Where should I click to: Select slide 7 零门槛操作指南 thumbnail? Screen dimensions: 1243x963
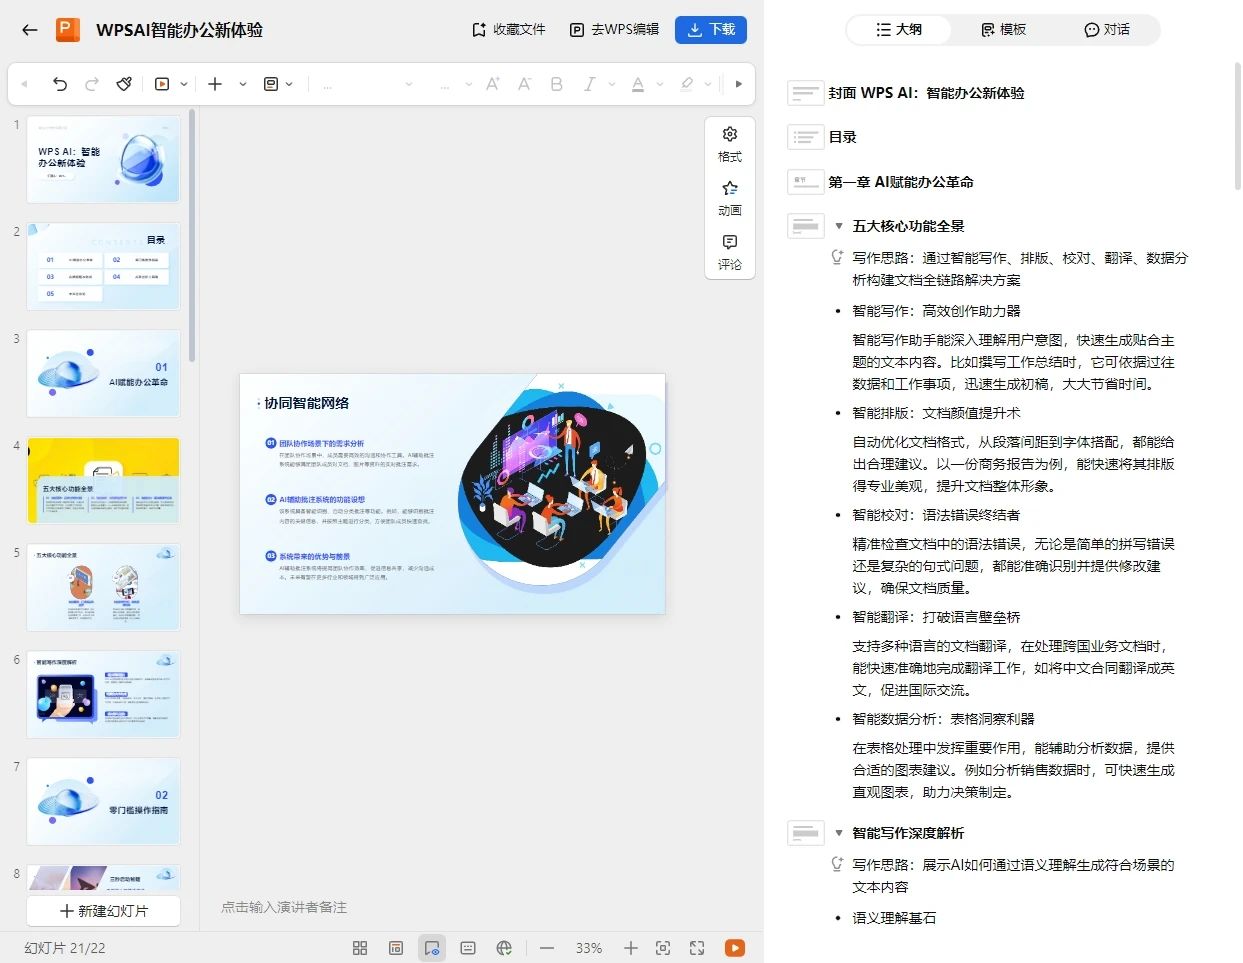(x=104, y=801)
